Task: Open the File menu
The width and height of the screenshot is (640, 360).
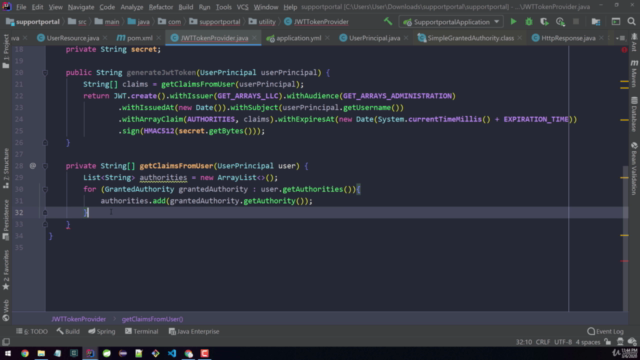Action: coord(21,7)
